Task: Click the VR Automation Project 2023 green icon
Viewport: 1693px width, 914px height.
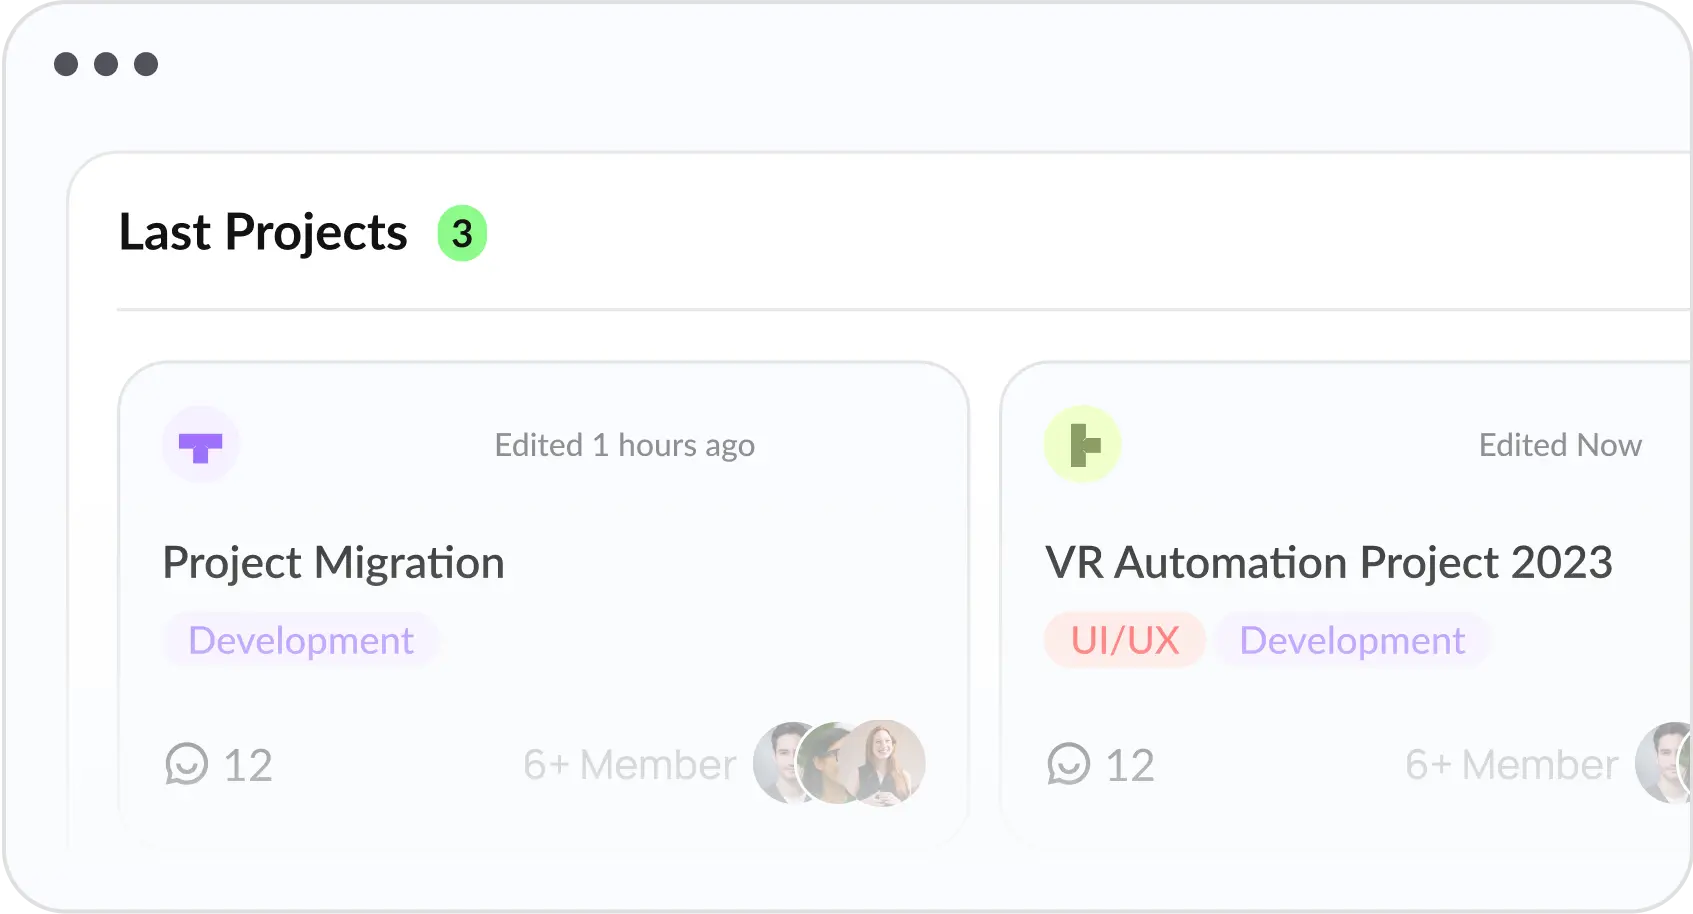Action: [1082, 443]
